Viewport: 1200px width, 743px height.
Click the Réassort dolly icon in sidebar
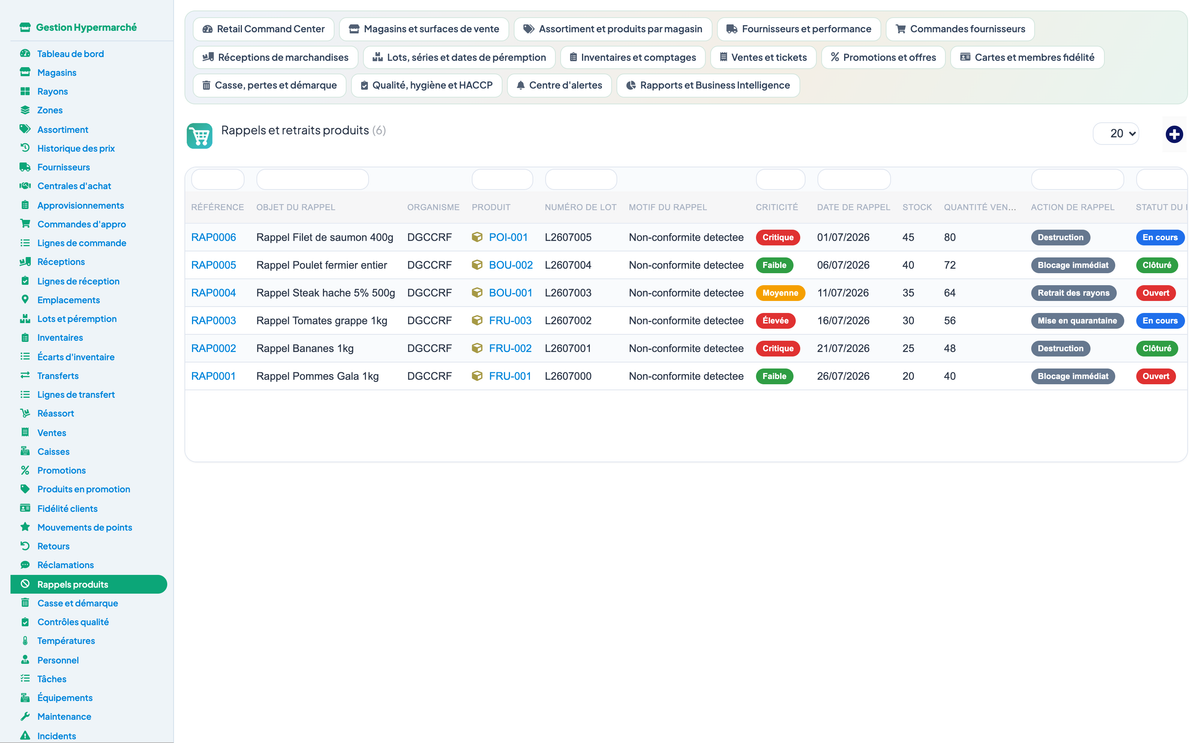(25, 413)
